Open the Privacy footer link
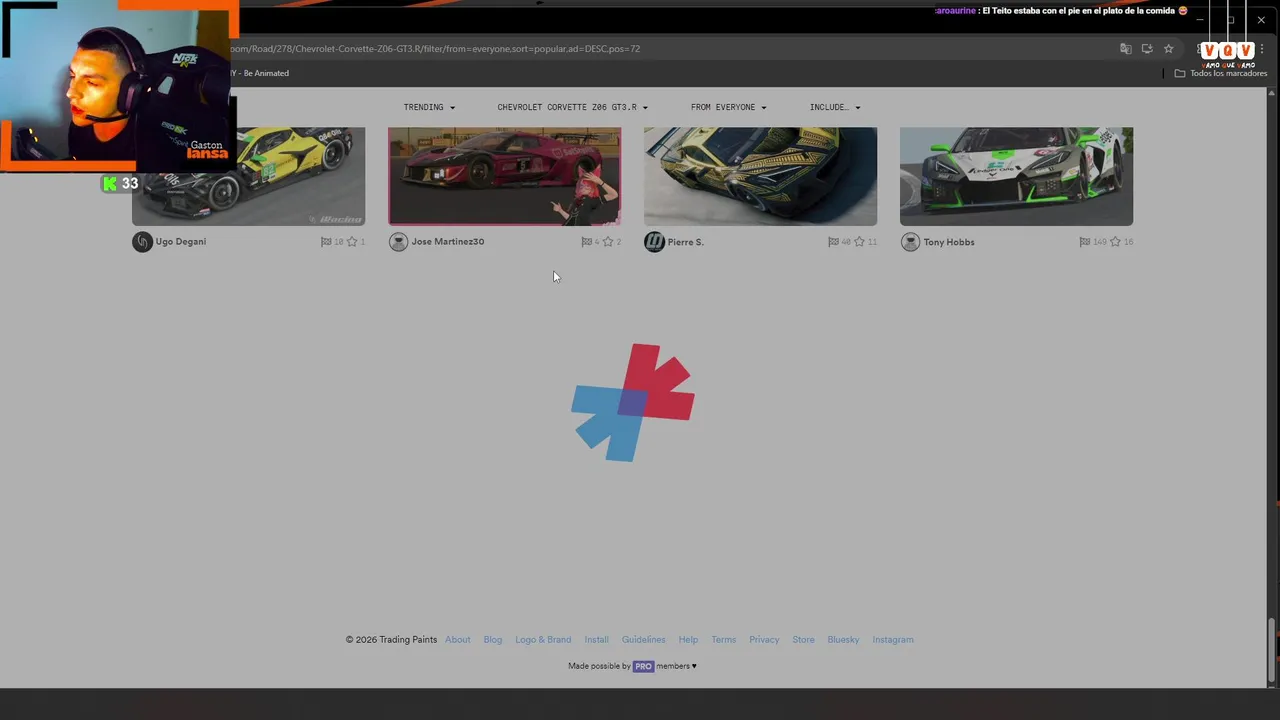 pos(764,640)
